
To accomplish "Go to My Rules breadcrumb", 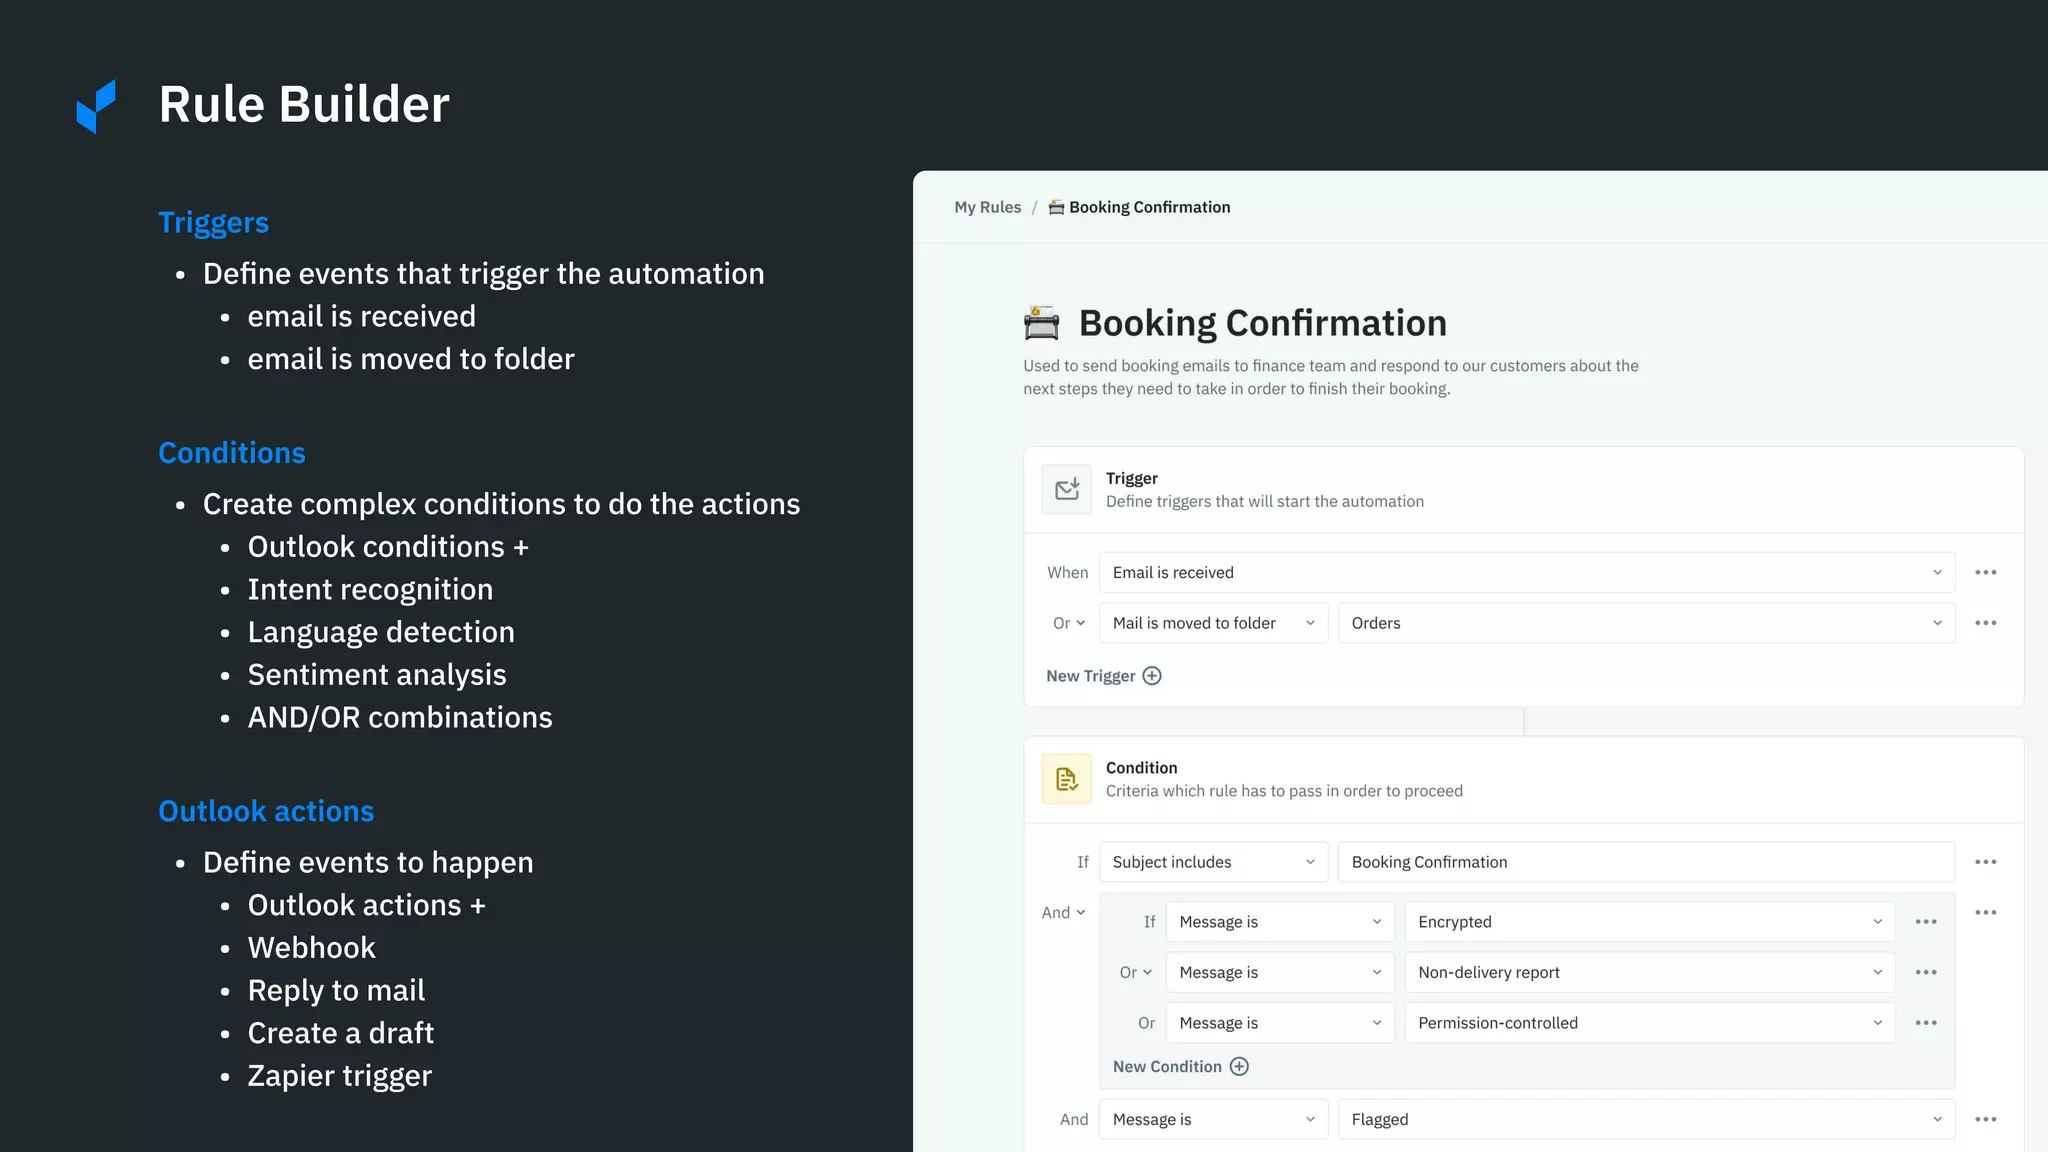I will click(987, 207).
